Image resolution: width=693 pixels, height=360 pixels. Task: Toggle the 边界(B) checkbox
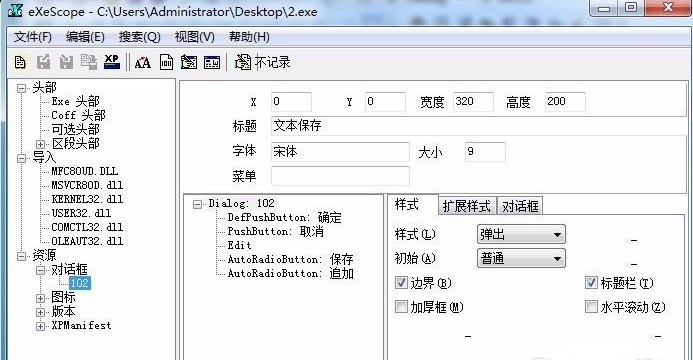point(401,283)
